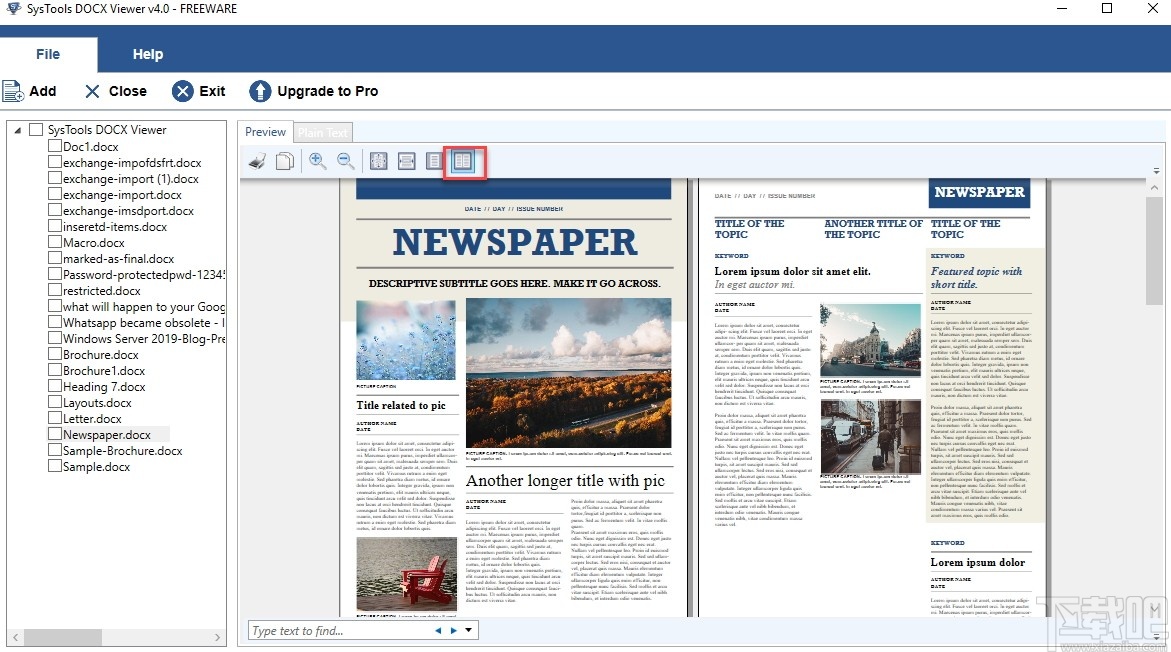Enable two-page layout view icon
Screen dimensions: 1171x652
tap(463, 160)
